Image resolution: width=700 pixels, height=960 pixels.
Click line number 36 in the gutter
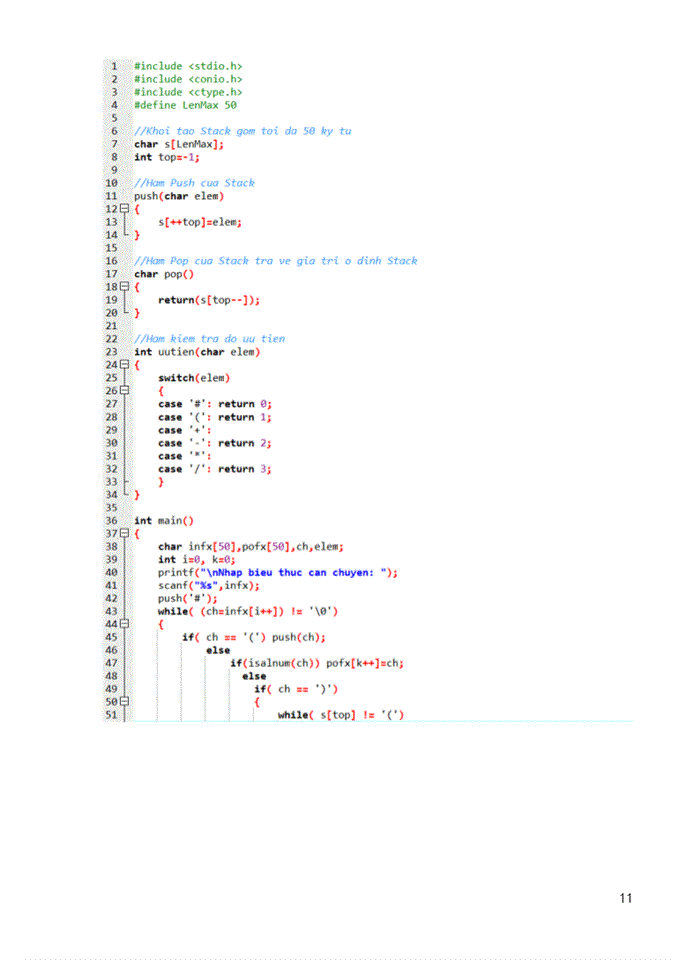(112, 521)
